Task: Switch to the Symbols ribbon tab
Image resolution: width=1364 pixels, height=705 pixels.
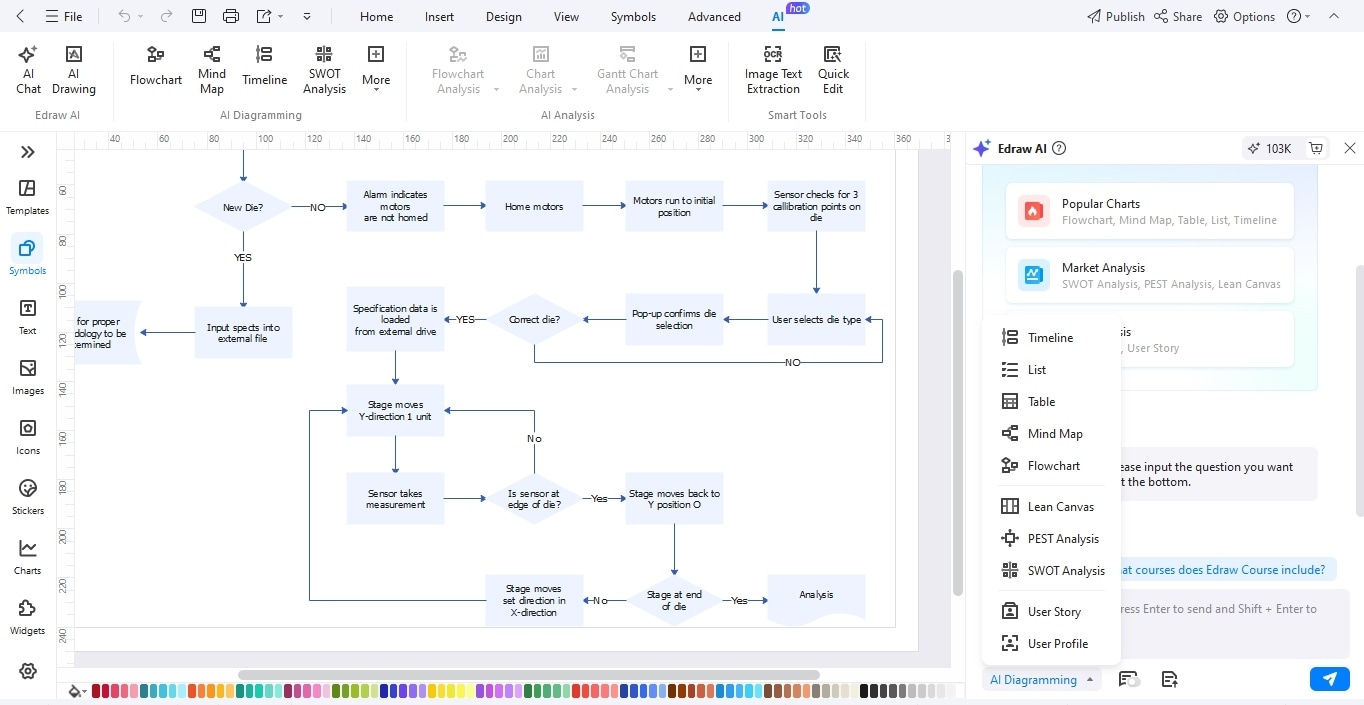Action: point(633,16)
